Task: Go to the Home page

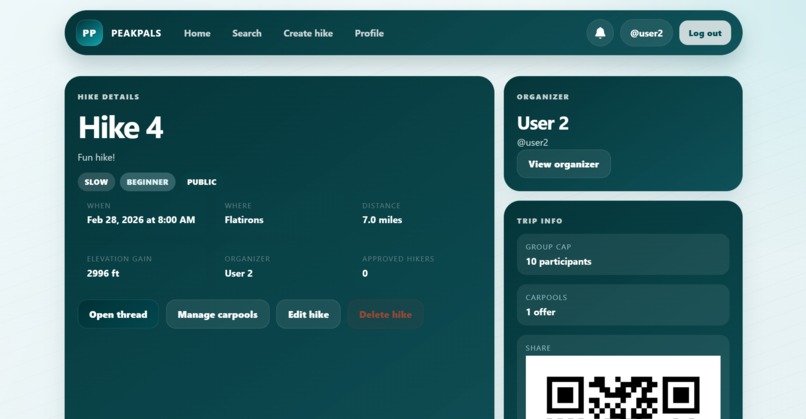Action: [x=197, y=33]
